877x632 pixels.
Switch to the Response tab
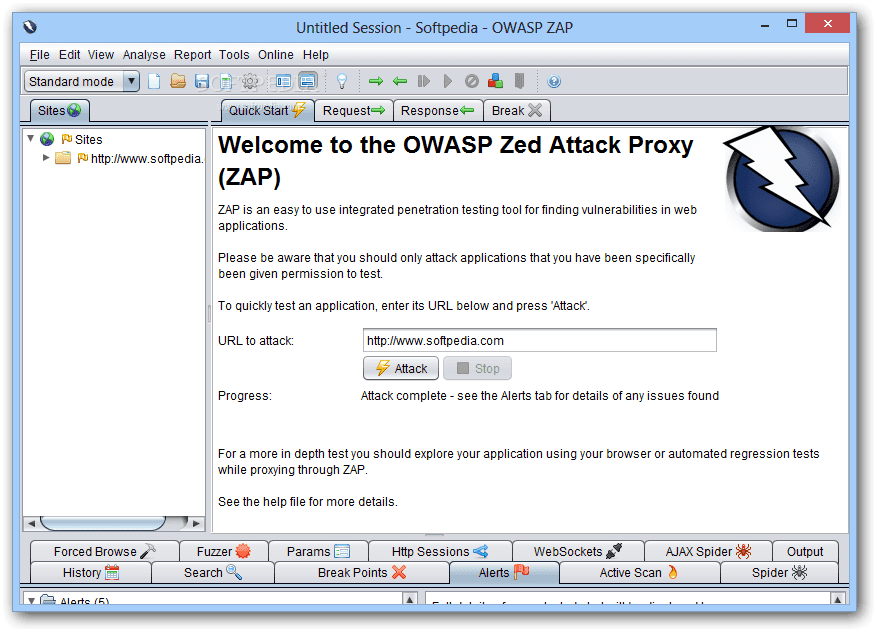coord(438,110)
